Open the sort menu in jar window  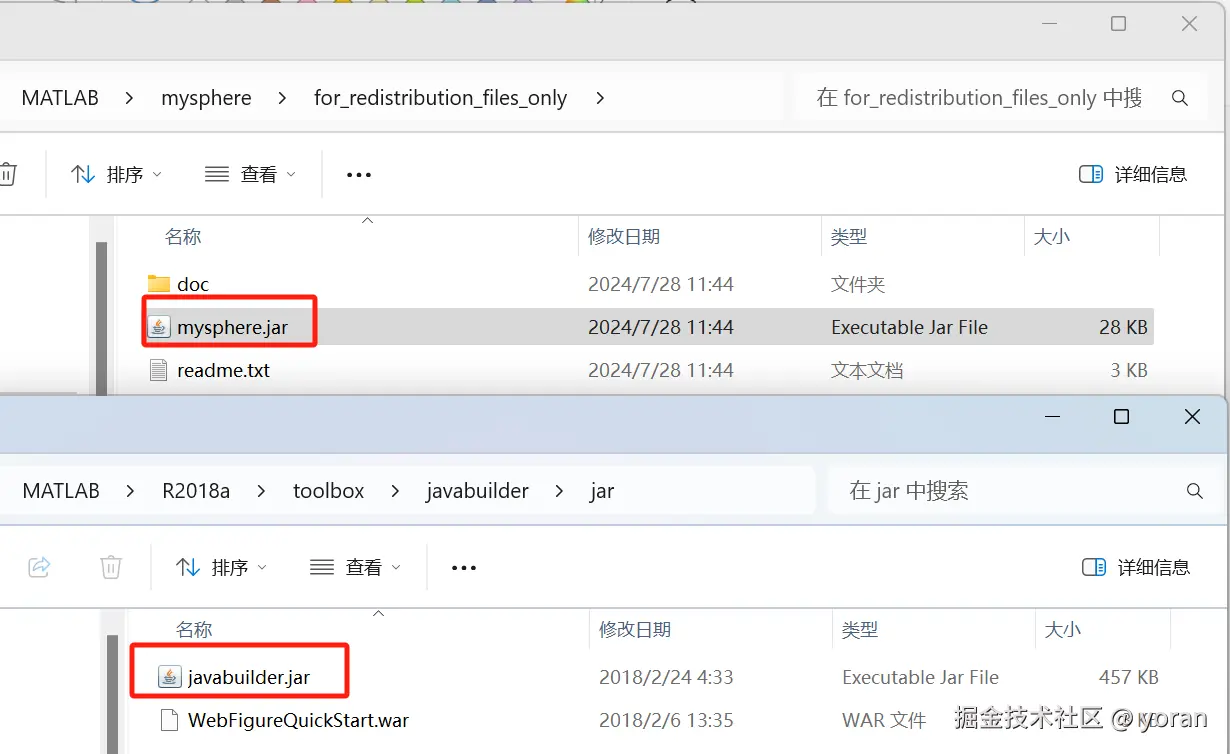click(221, 567)
